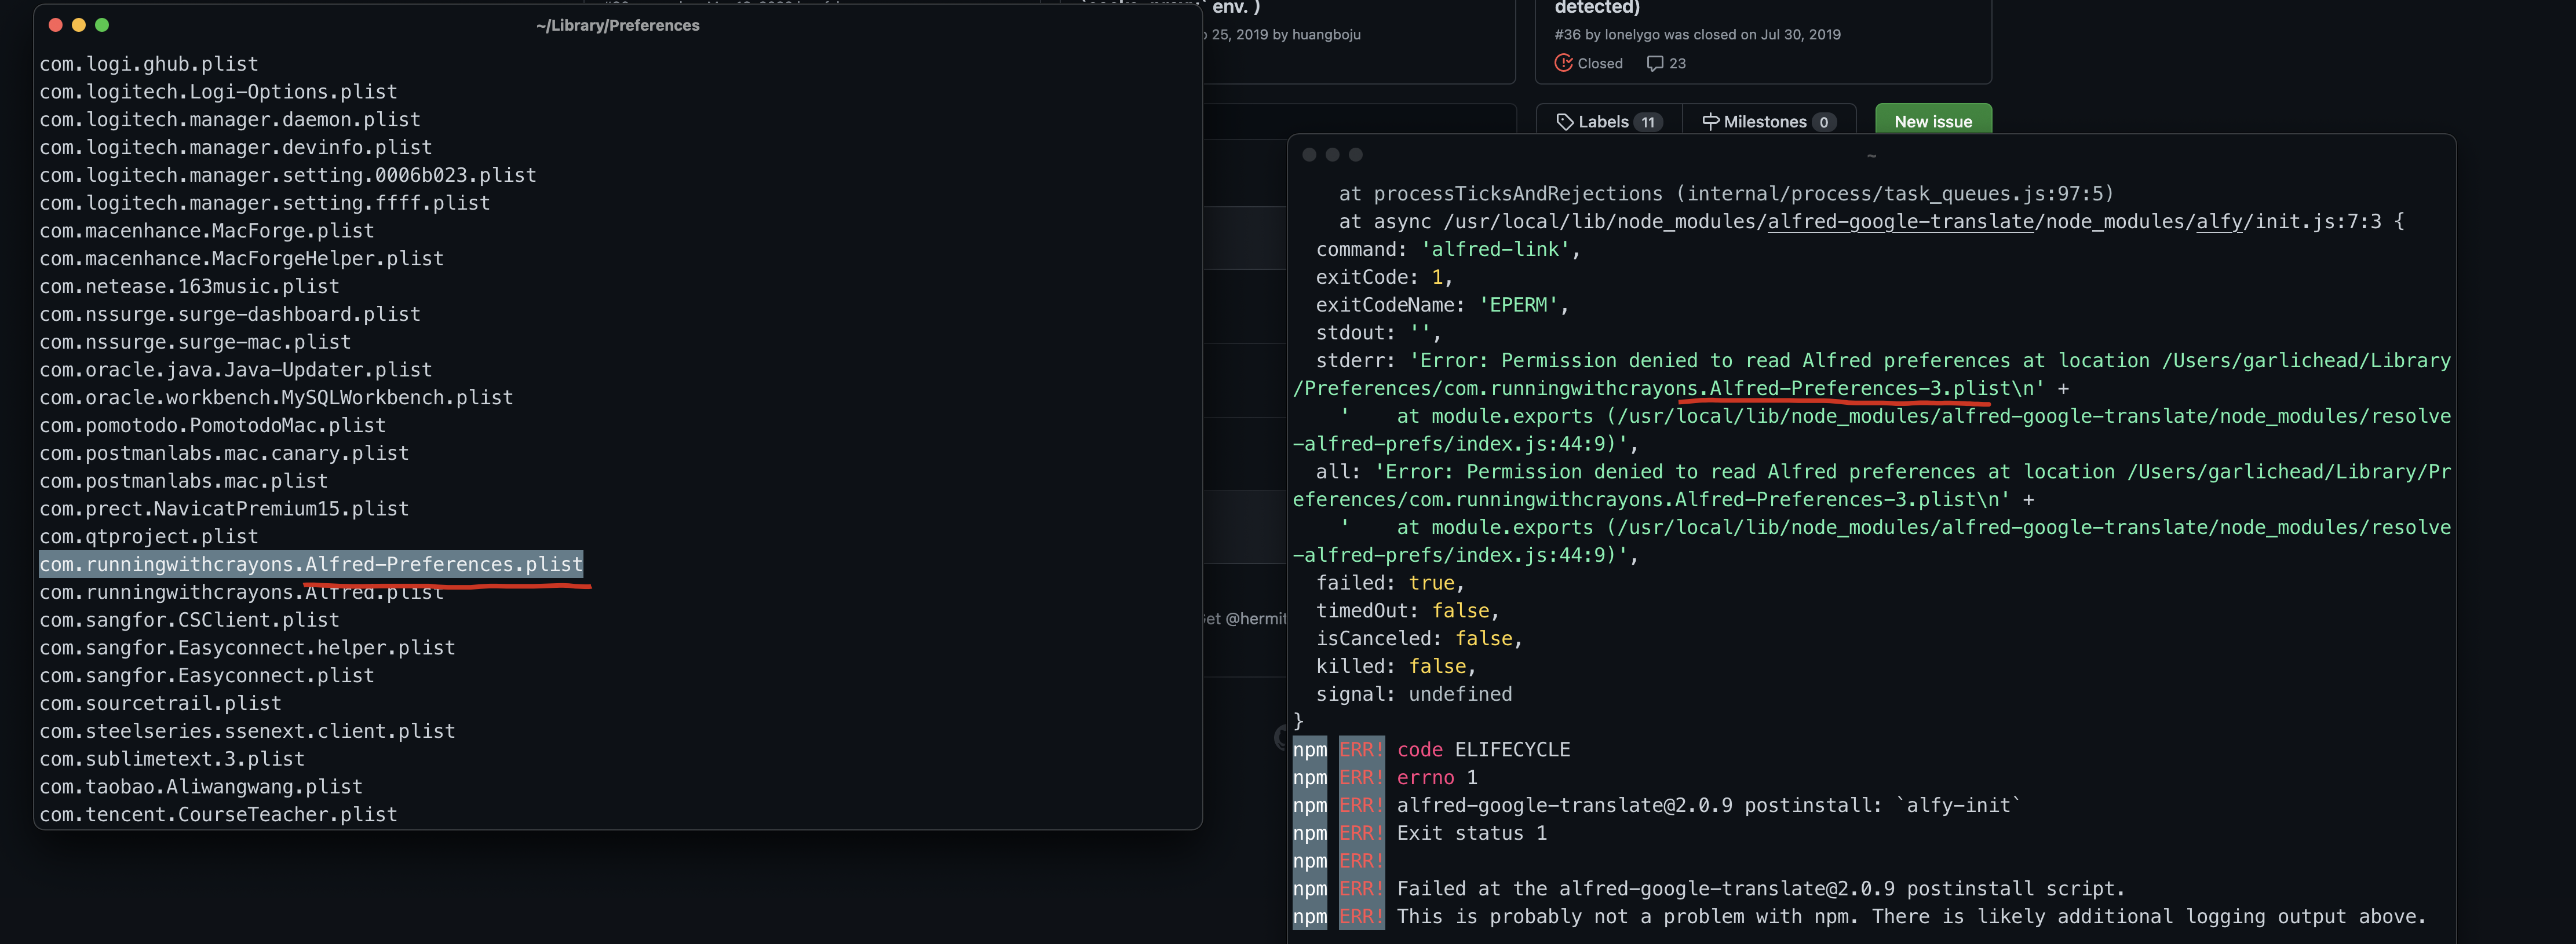Close the ~/Library/Preferences terminal with the red button
This screenshot has width=2576, height=944.
(56, 25)
